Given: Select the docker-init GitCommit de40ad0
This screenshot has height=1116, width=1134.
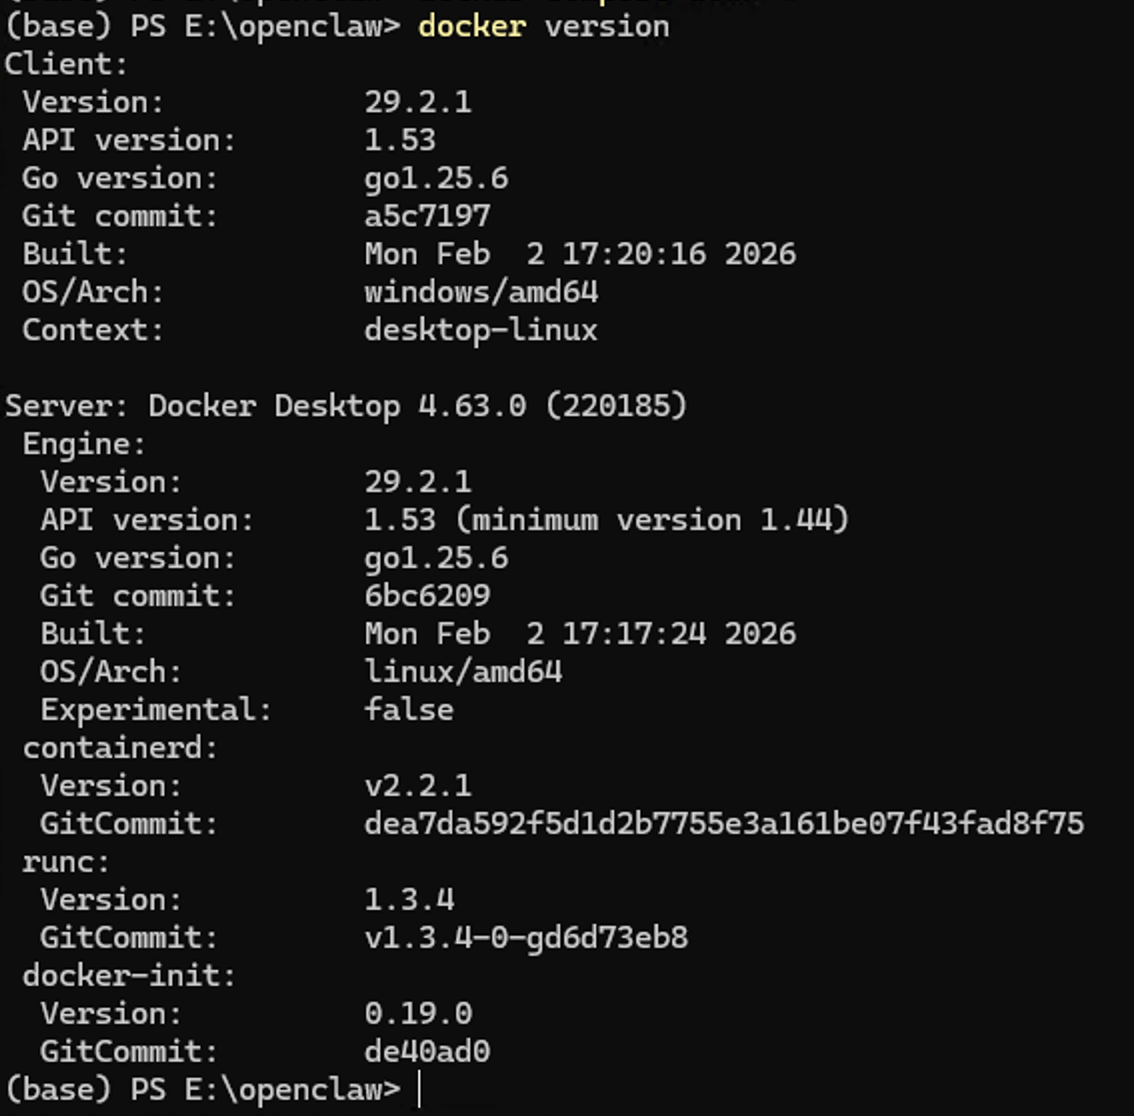Looking at the screenshot, I should pyautogui.click(x=427, y=1052).
